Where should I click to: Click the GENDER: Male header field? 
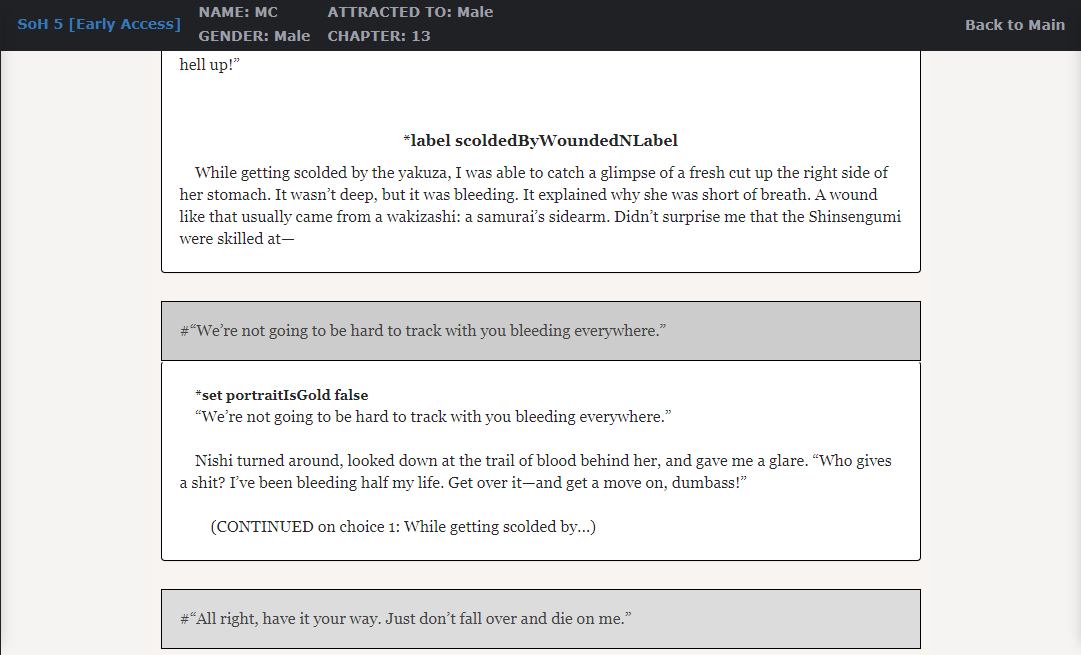point(254,36)
